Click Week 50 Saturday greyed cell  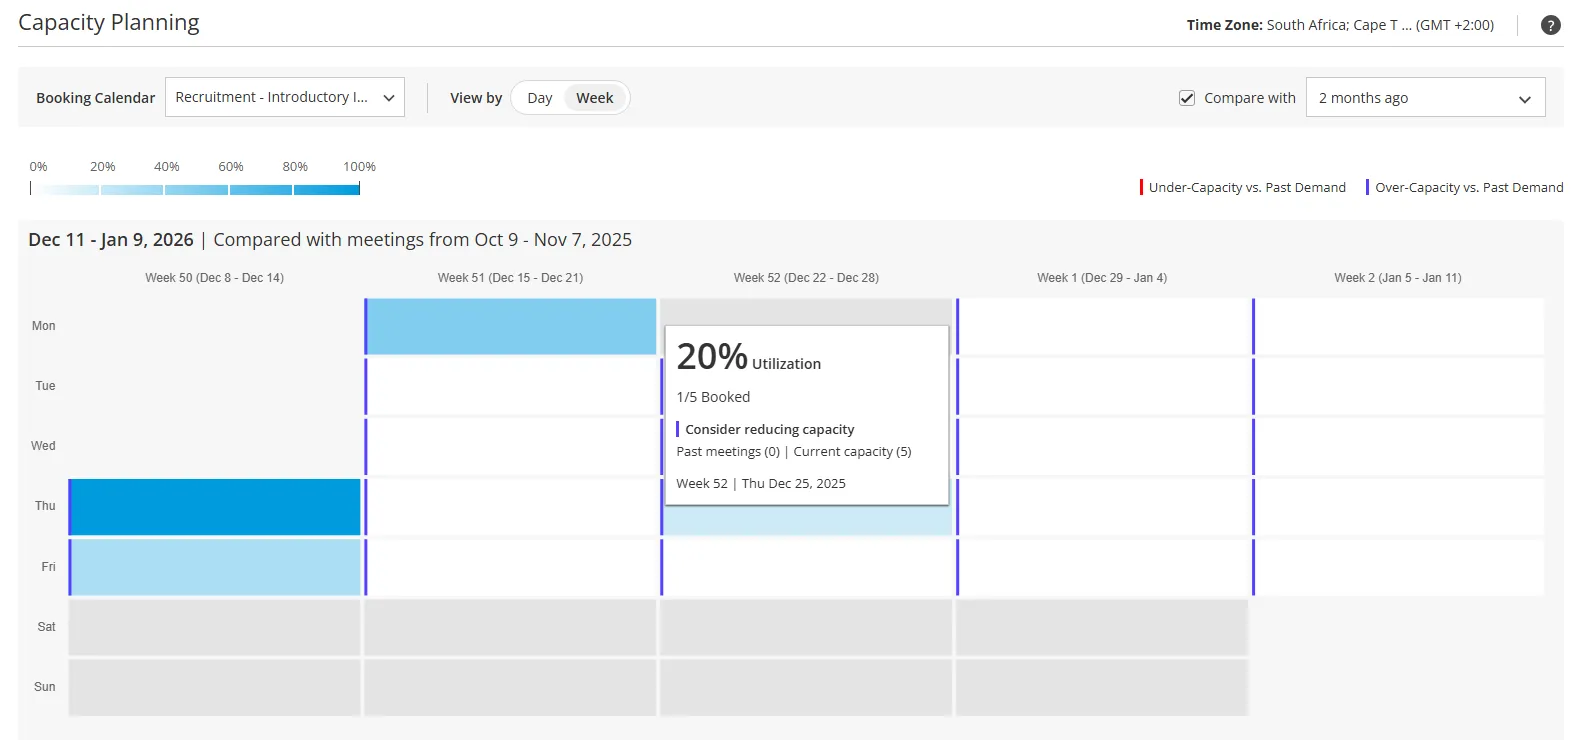[215, 627]
